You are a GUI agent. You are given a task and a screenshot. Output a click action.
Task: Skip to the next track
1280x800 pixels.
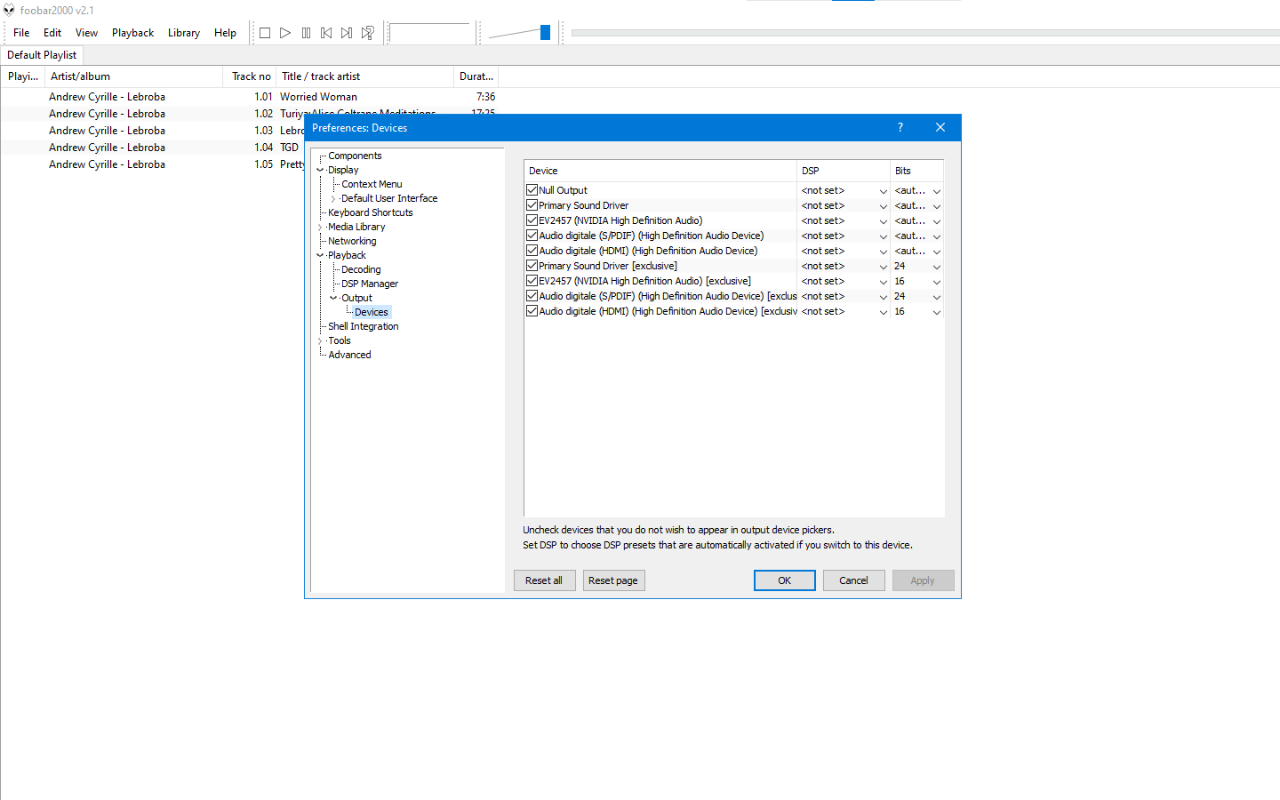346,33
